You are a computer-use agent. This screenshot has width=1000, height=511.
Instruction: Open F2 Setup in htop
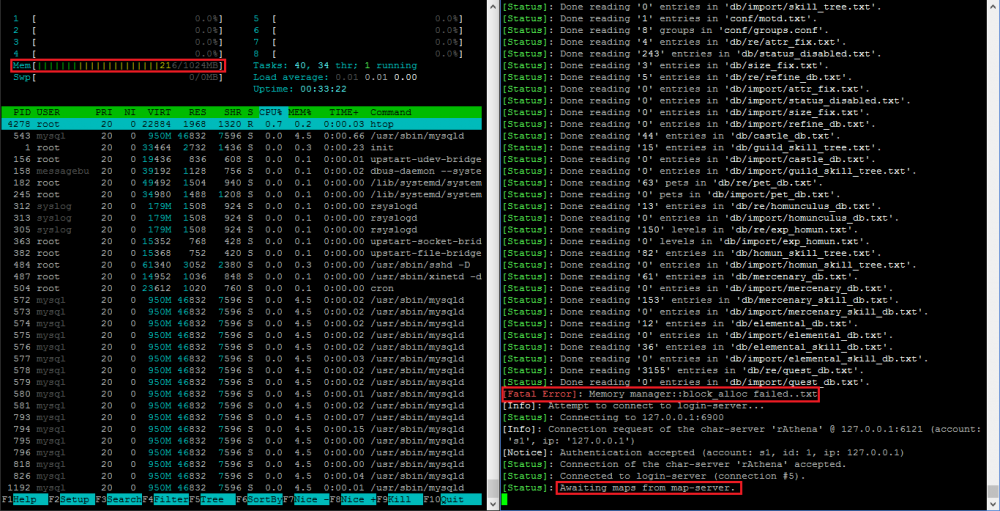tap(72, 500)
